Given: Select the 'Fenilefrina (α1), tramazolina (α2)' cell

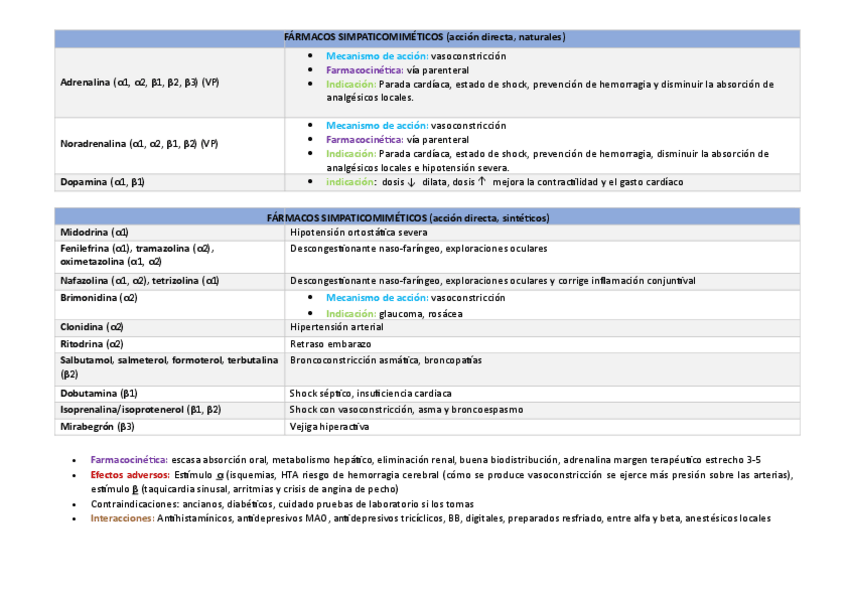Looking at the screenshot, I should click(x=169, y=257).
